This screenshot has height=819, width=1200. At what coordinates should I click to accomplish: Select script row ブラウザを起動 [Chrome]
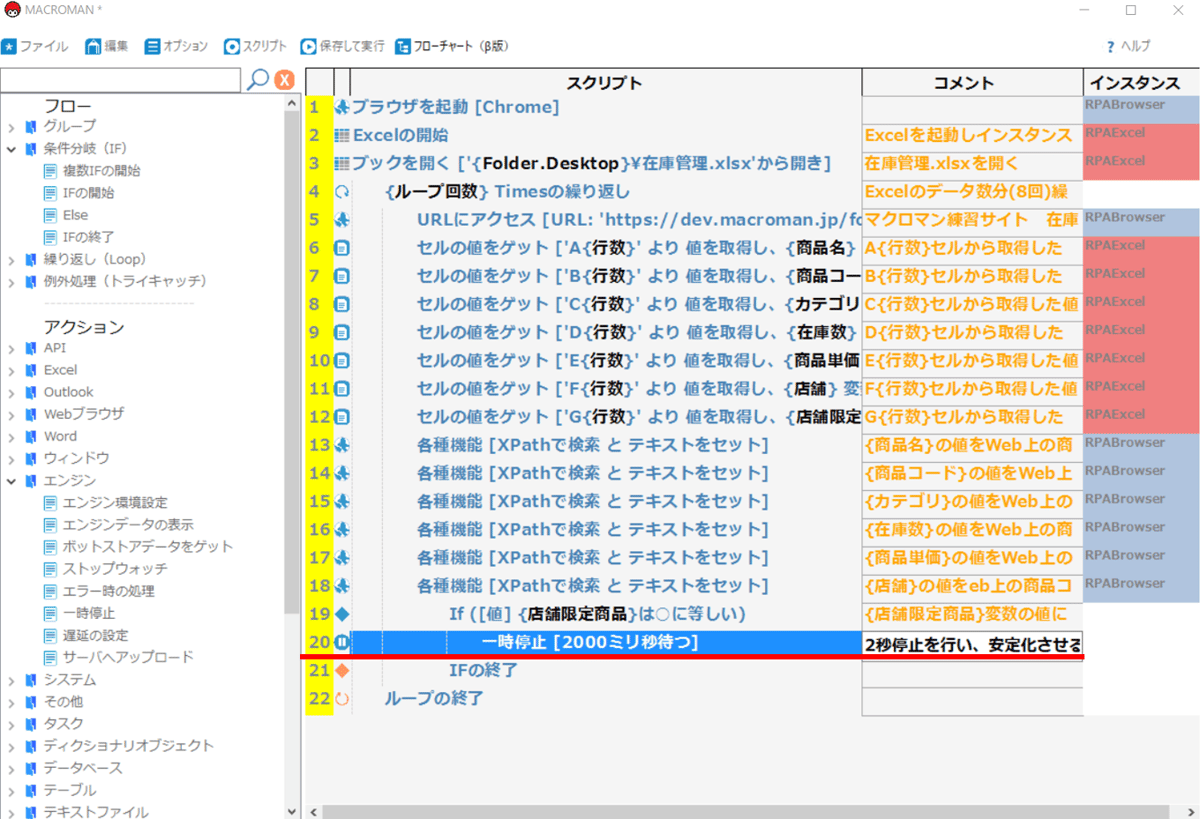coord(455,107)
